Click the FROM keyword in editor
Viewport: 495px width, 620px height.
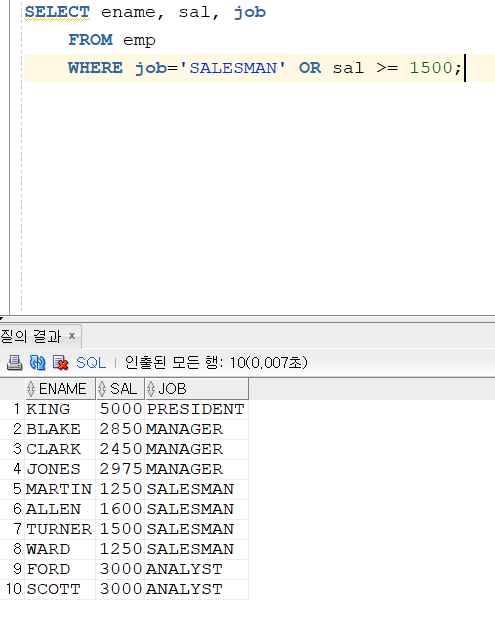tap(91, 40)
